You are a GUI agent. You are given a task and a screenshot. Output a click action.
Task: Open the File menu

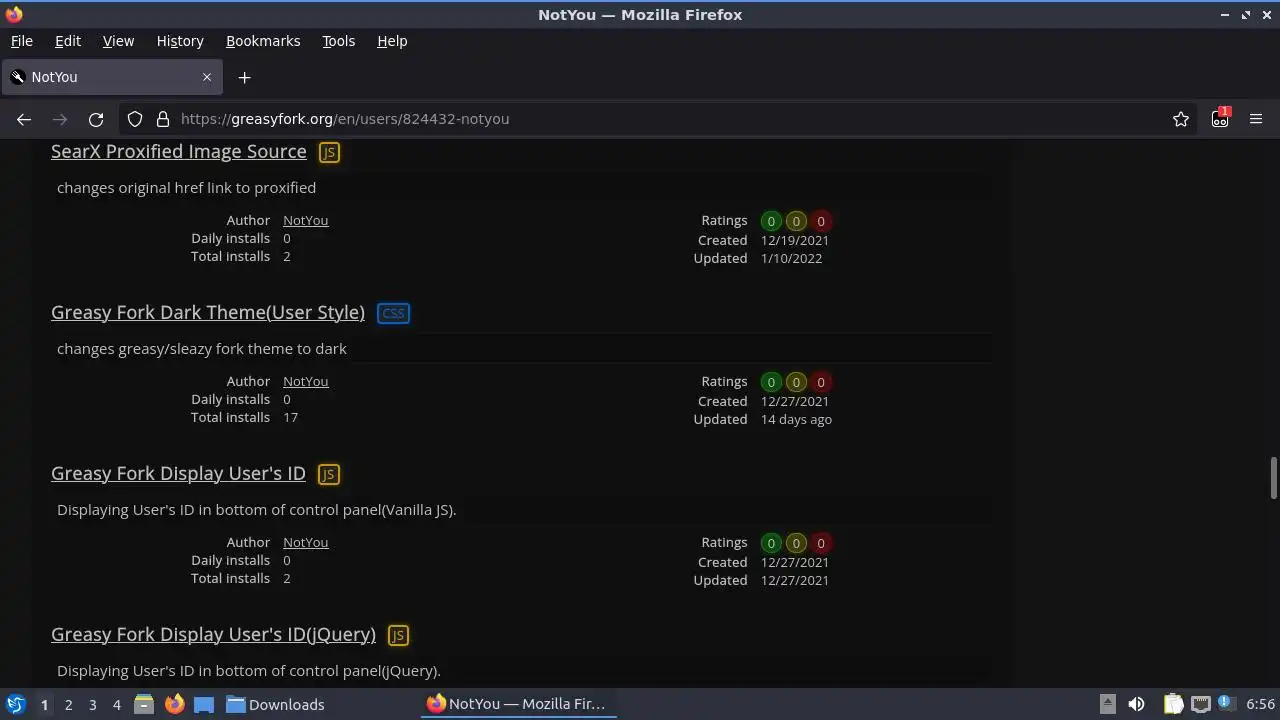tap(21, 41)
